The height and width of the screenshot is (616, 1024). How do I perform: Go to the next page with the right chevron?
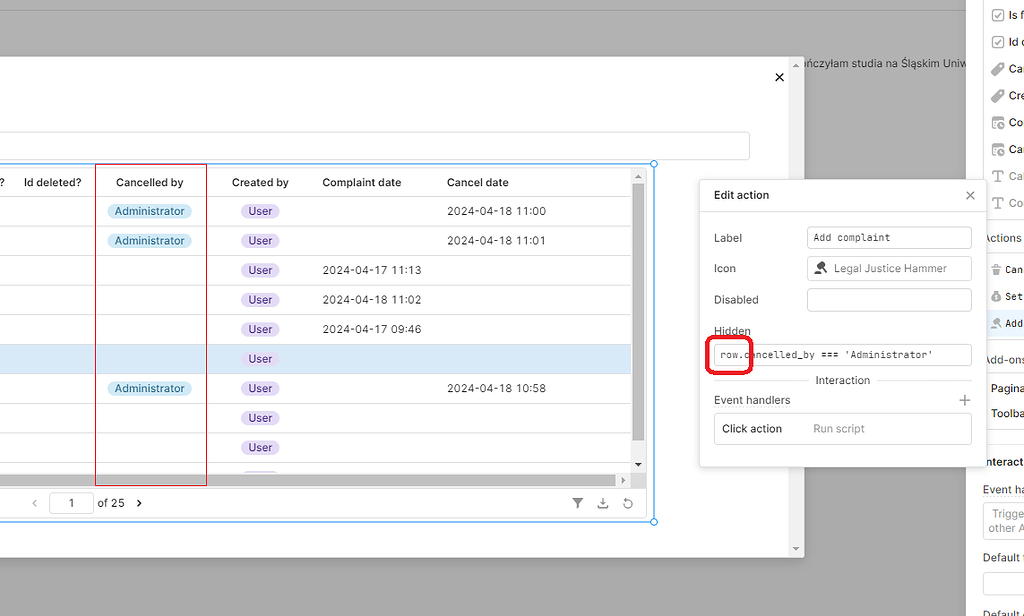(139, 503)
